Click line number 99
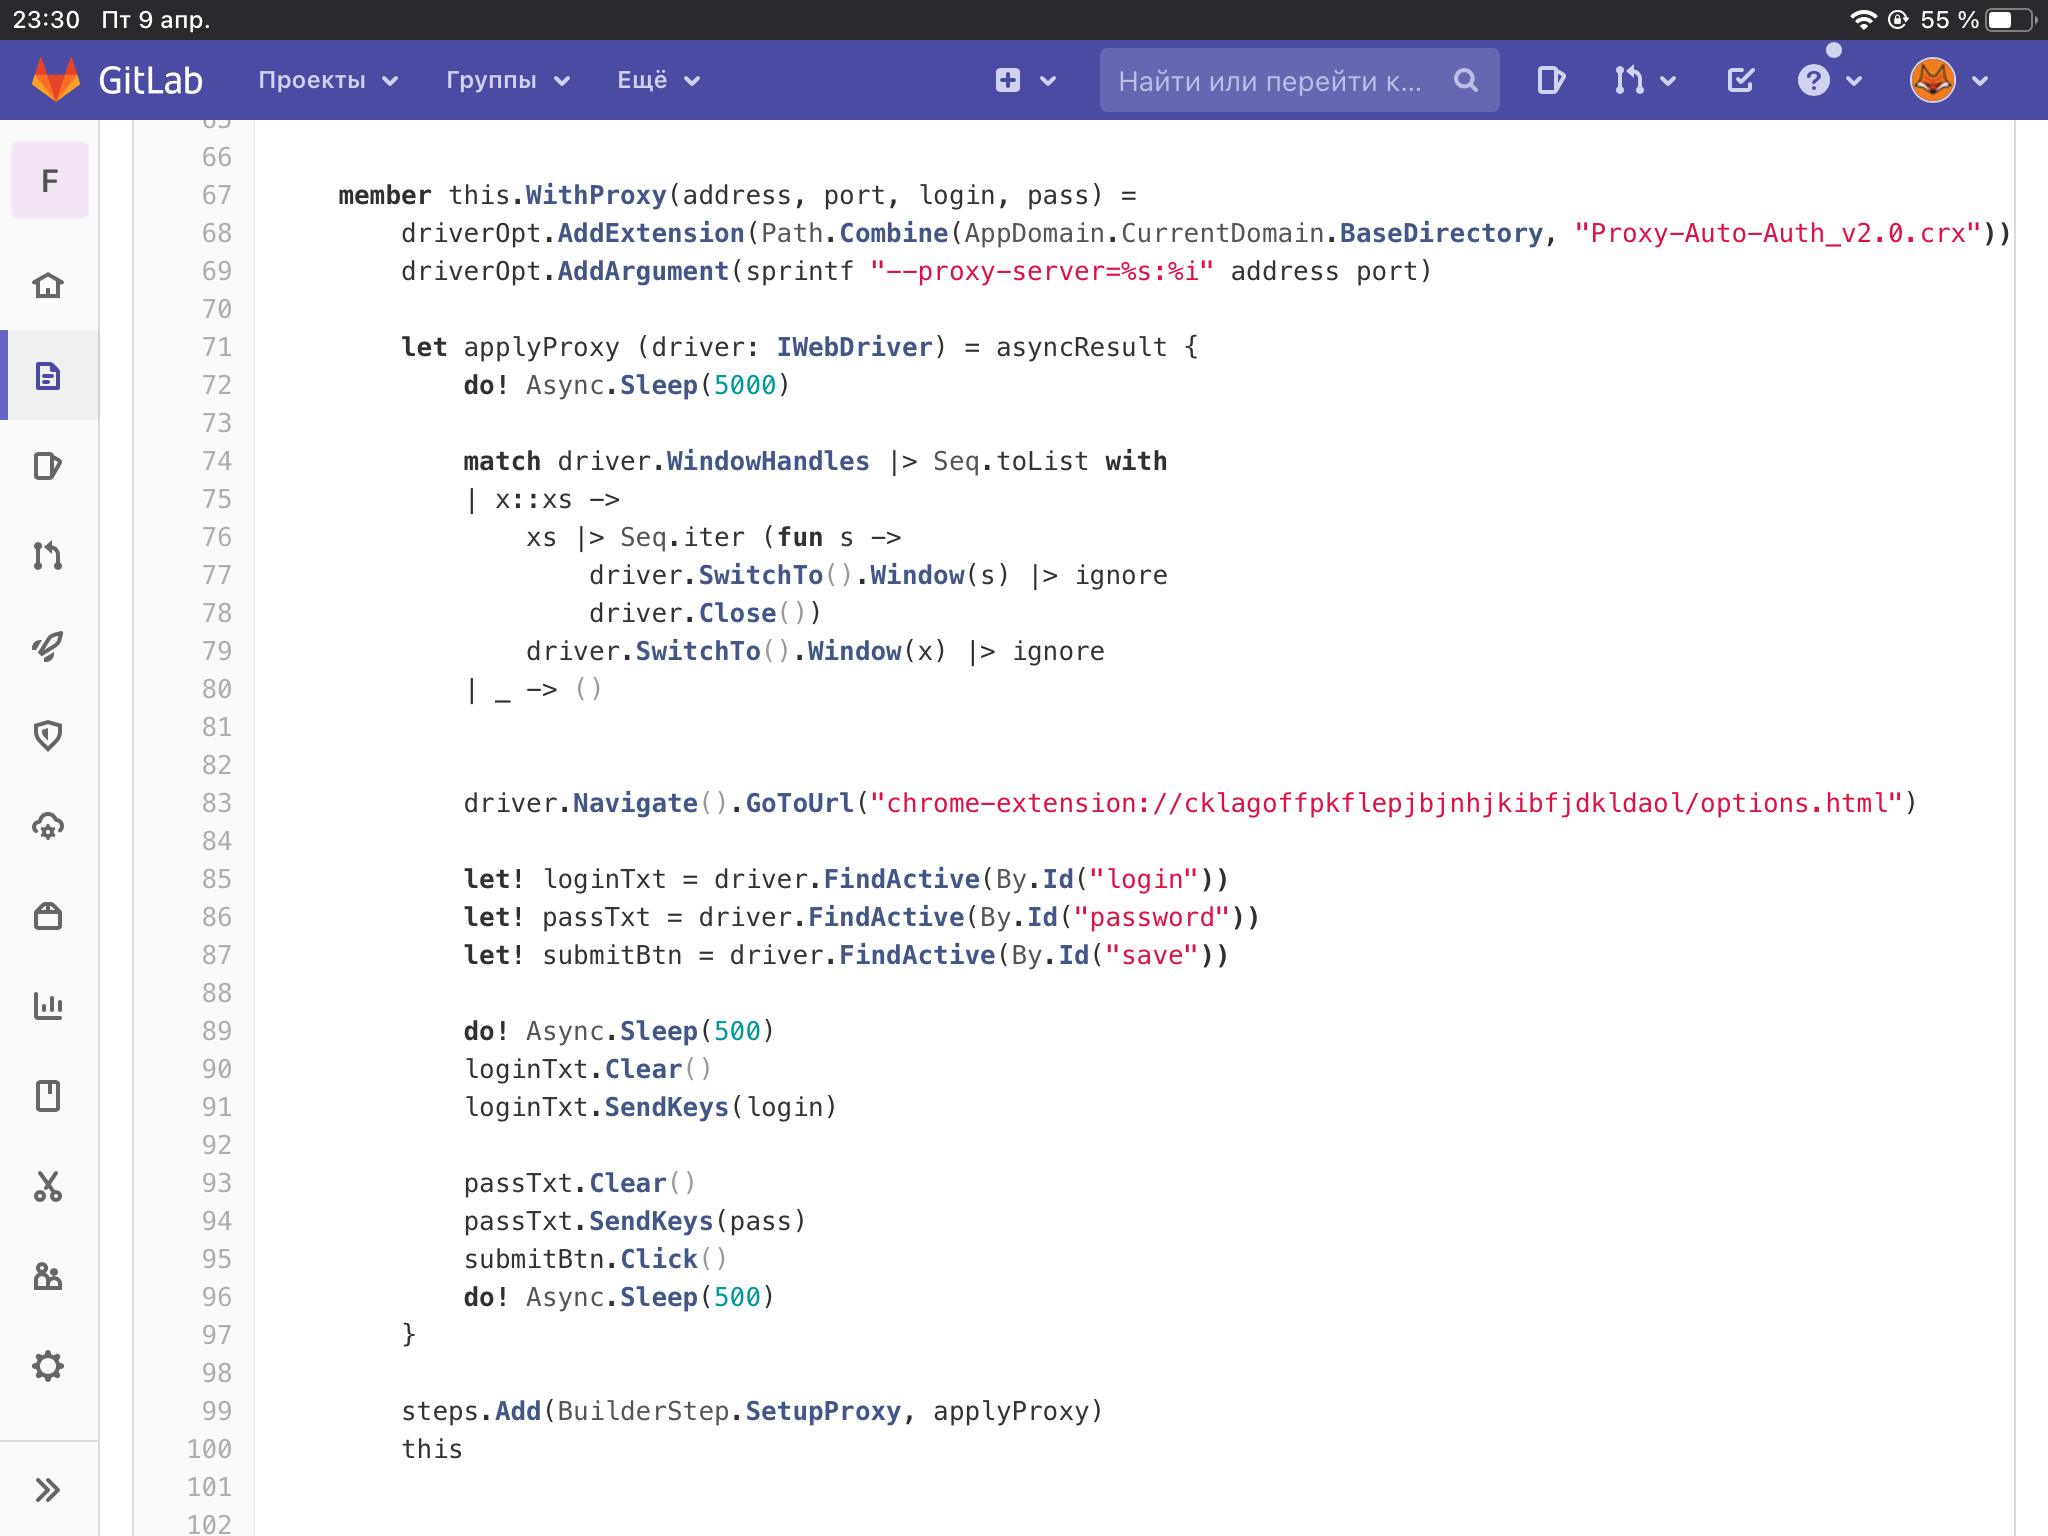This screenshot has height=1536, width=2048. point(217,1411)
